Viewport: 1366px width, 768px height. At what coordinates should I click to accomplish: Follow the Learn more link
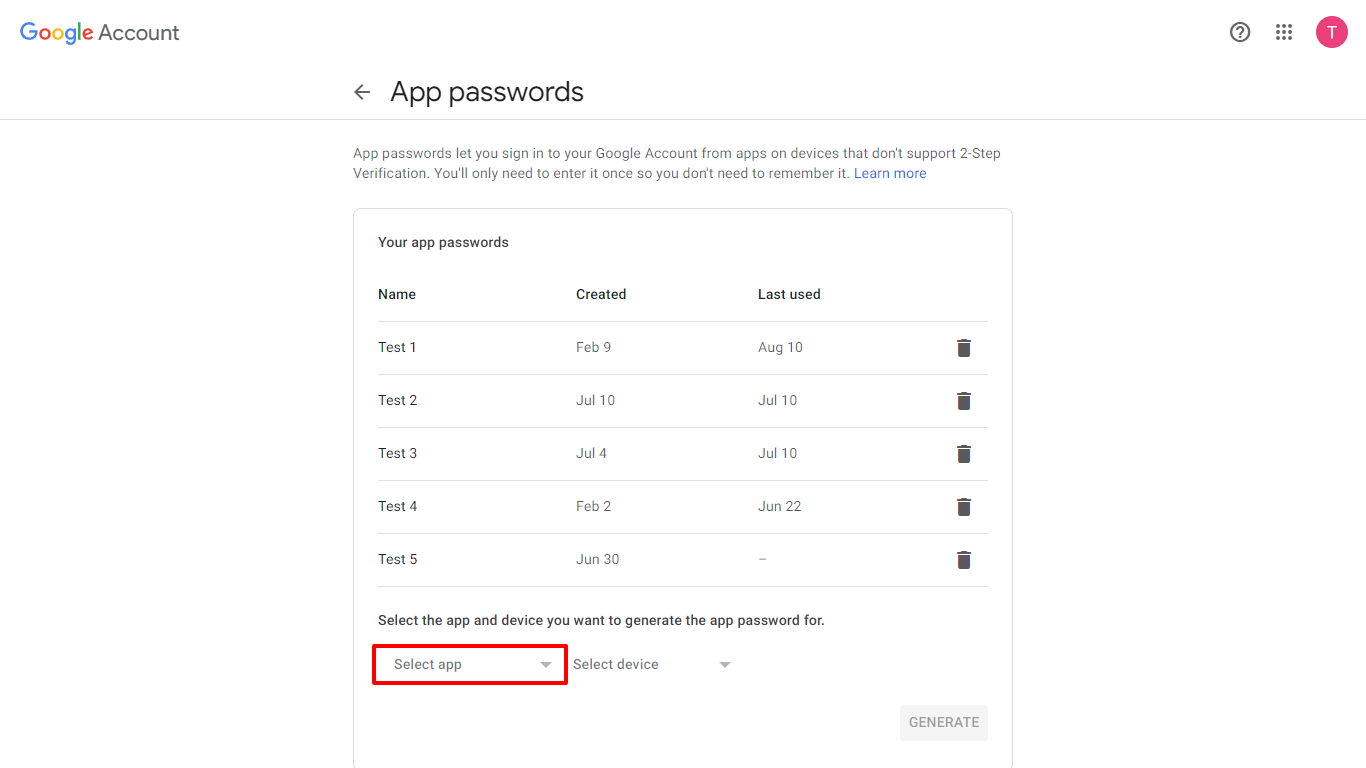[889, 173]
